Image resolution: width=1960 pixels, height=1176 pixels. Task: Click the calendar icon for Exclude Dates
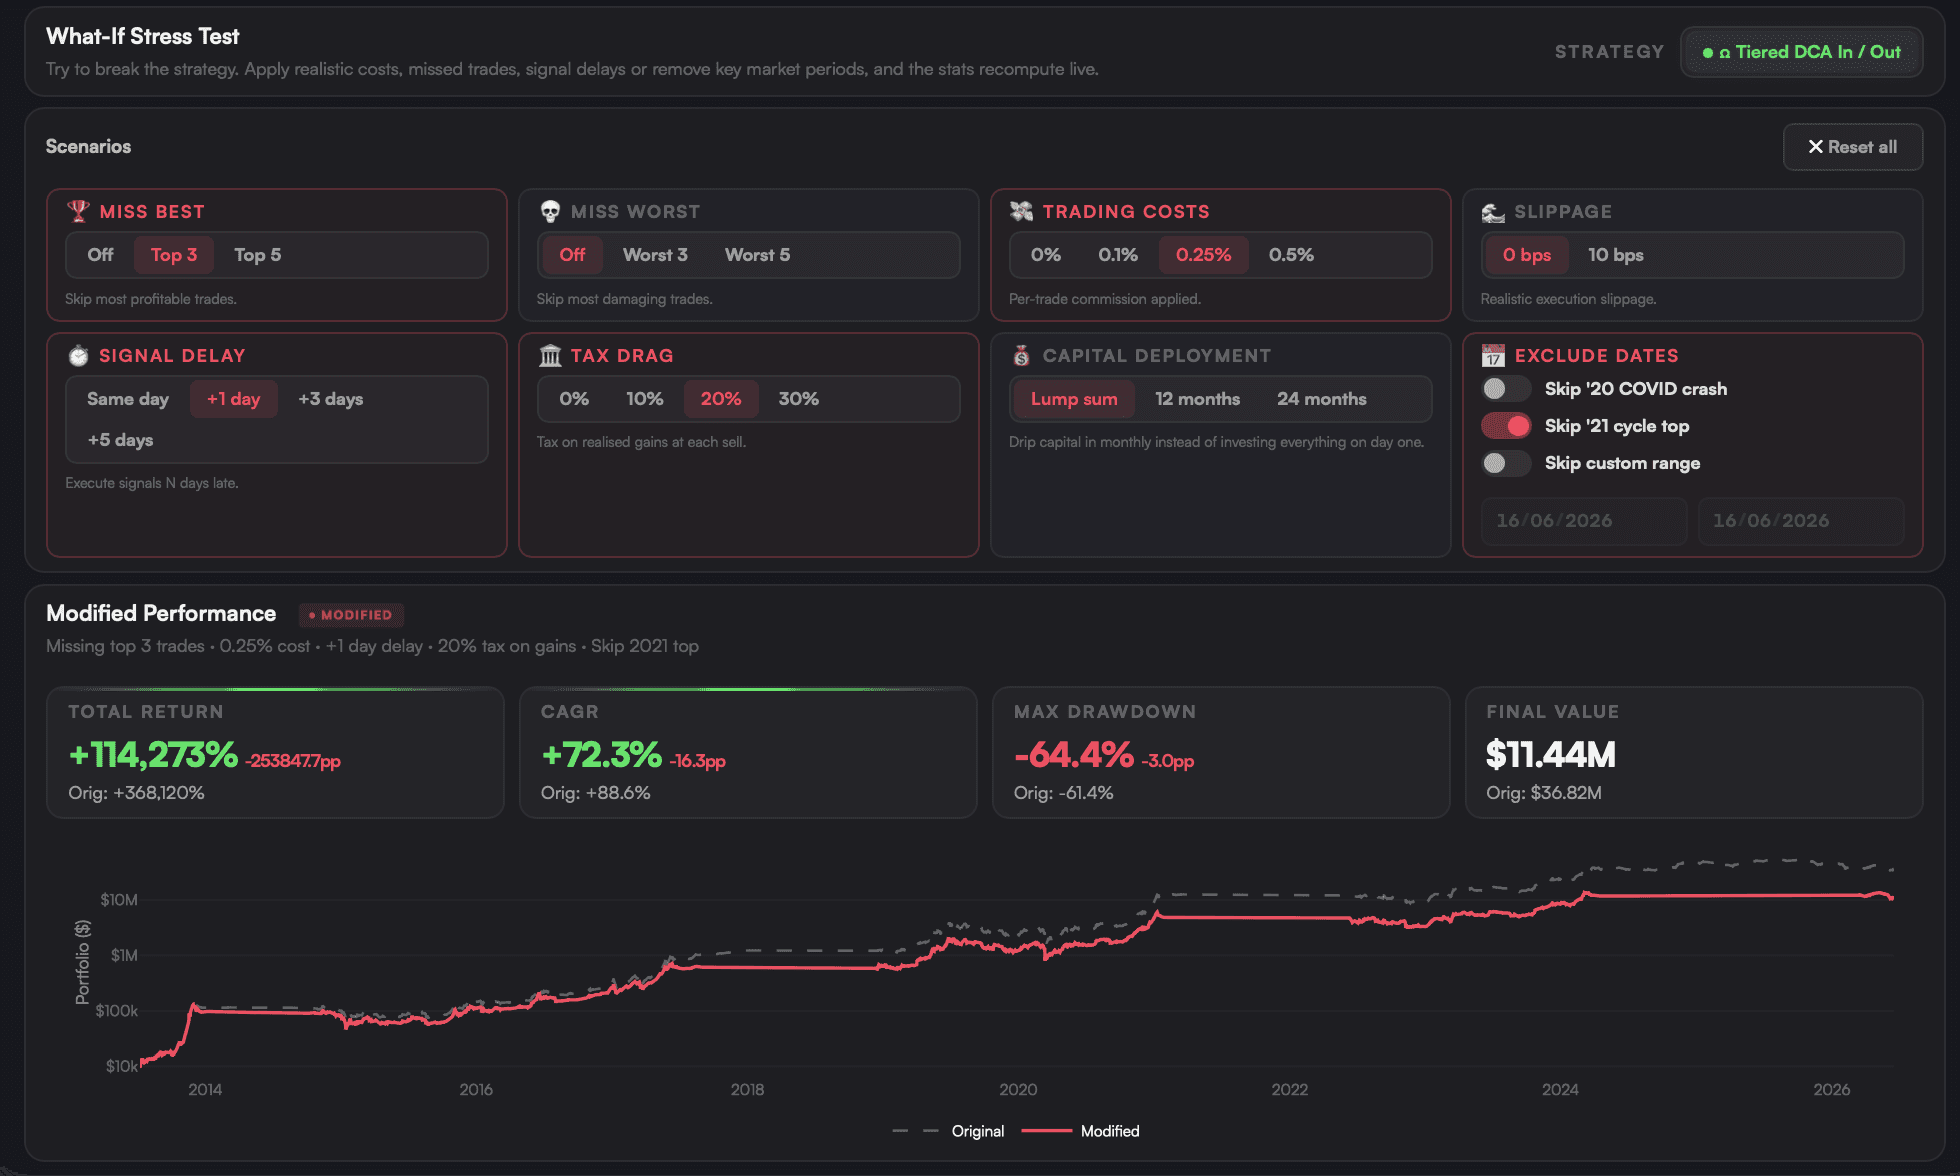(x=1493, y=355)
